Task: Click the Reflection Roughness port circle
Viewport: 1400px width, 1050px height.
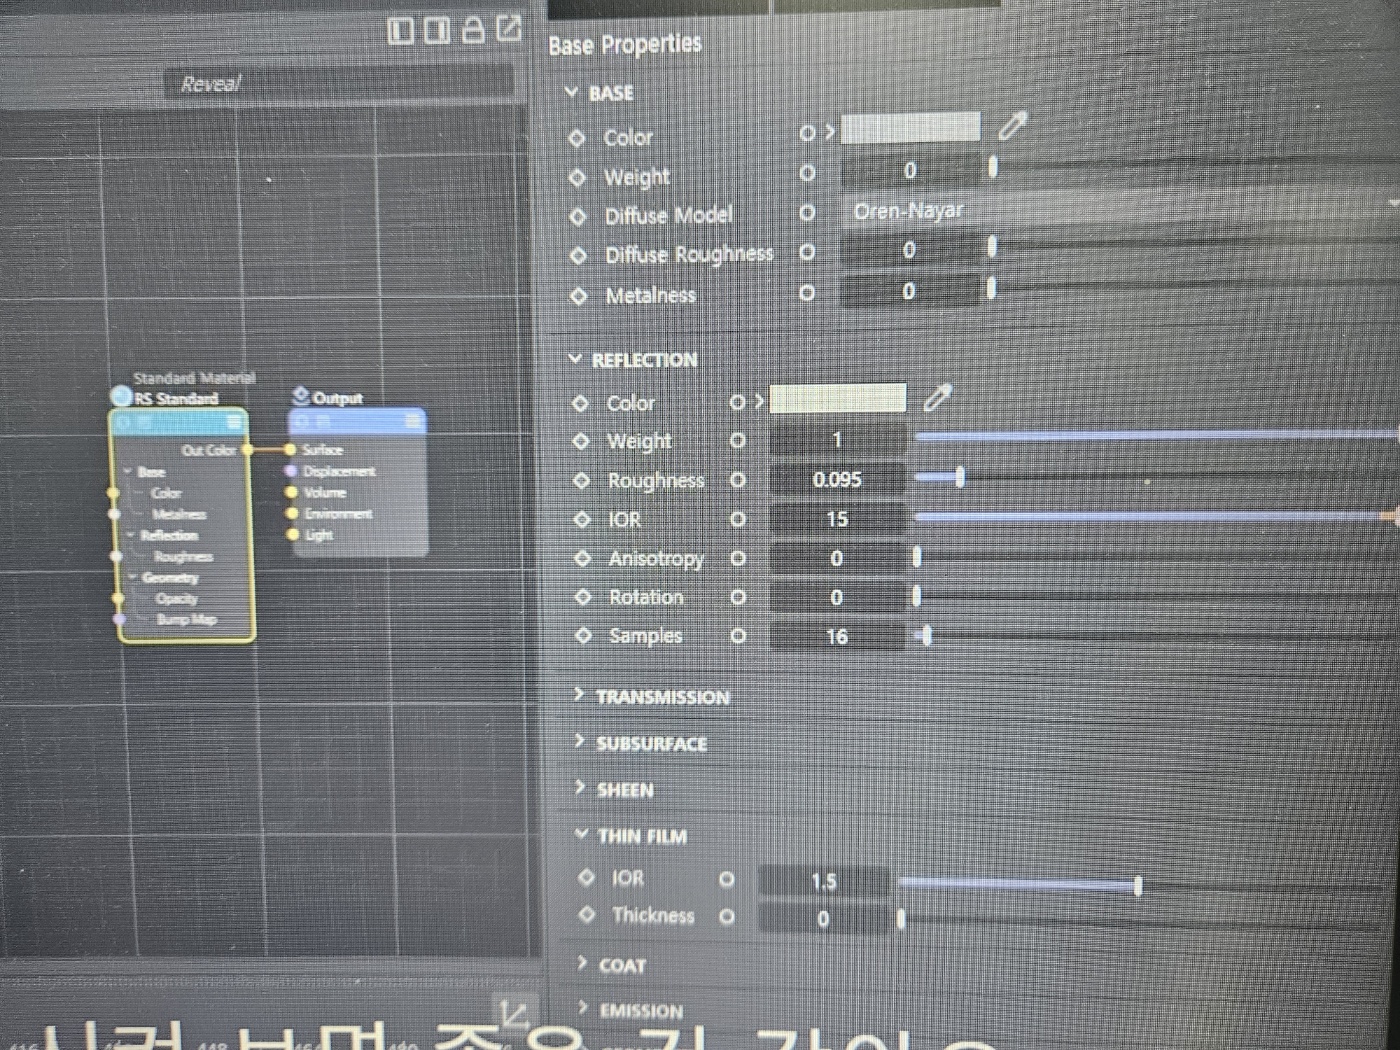Action: [738, 480]
